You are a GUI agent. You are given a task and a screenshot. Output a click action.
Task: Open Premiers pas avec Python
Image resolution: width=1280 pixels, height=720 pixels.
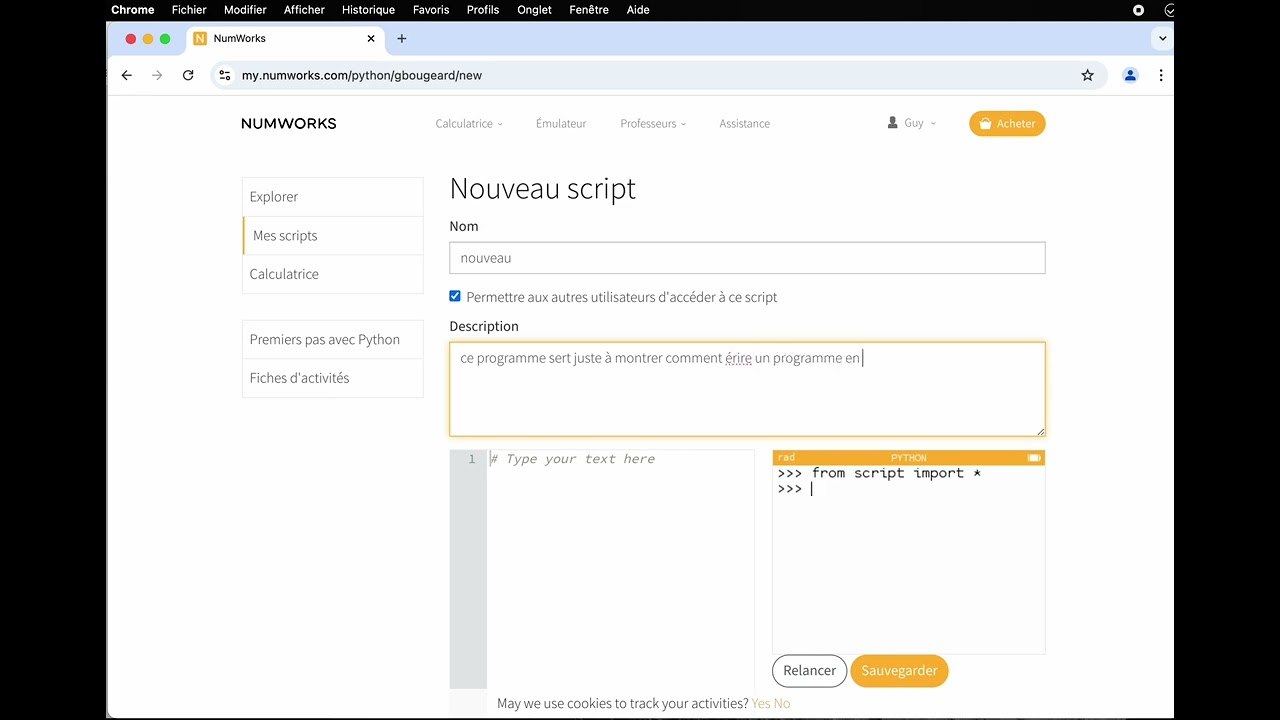click(333, 340)
